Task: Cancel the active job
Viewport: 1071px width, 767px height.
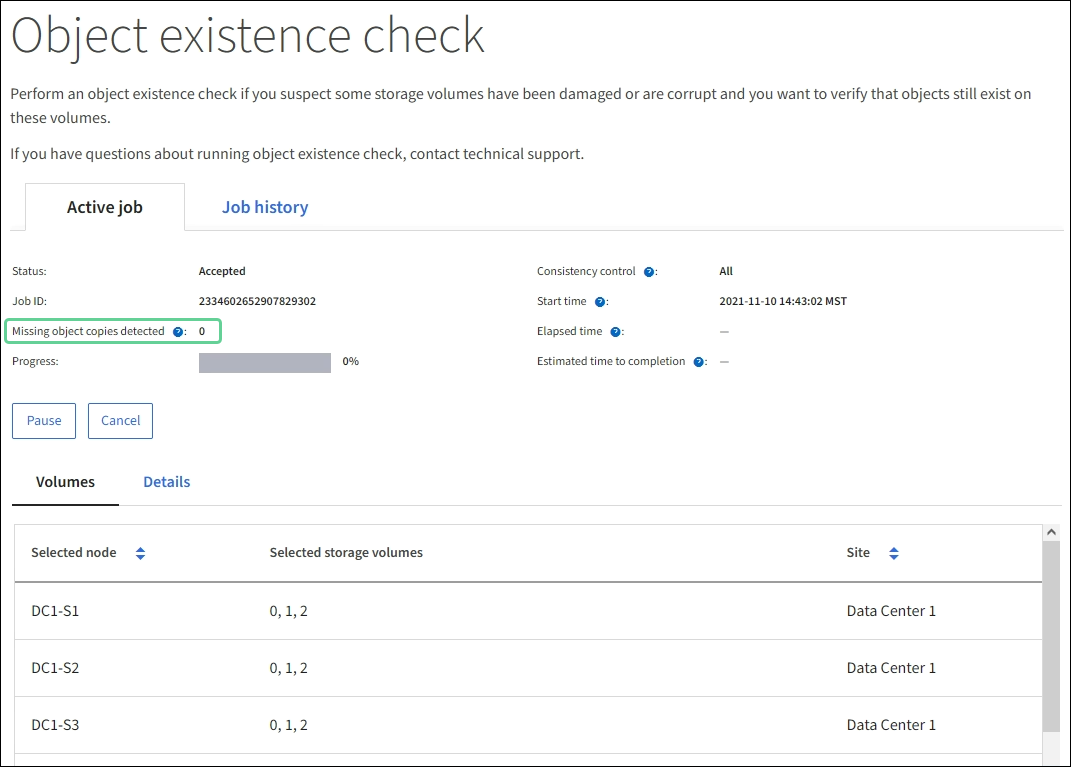Action: click(120, 420)
